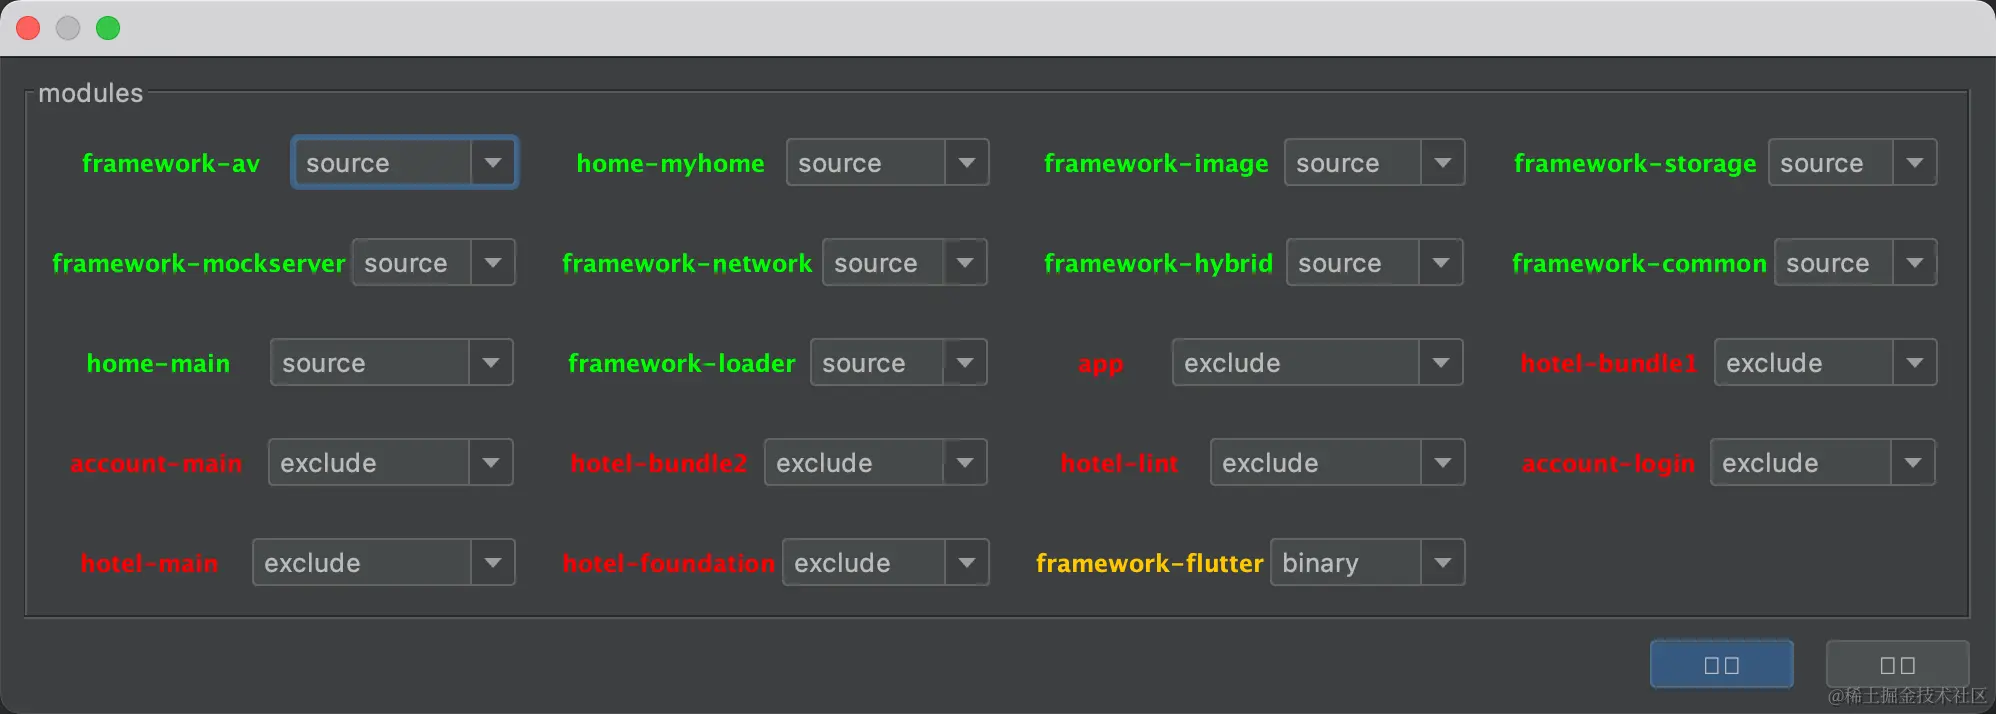Open the home-myhome mode dropdown
The image size is (1996, 714).
click(x=887, y=162)
